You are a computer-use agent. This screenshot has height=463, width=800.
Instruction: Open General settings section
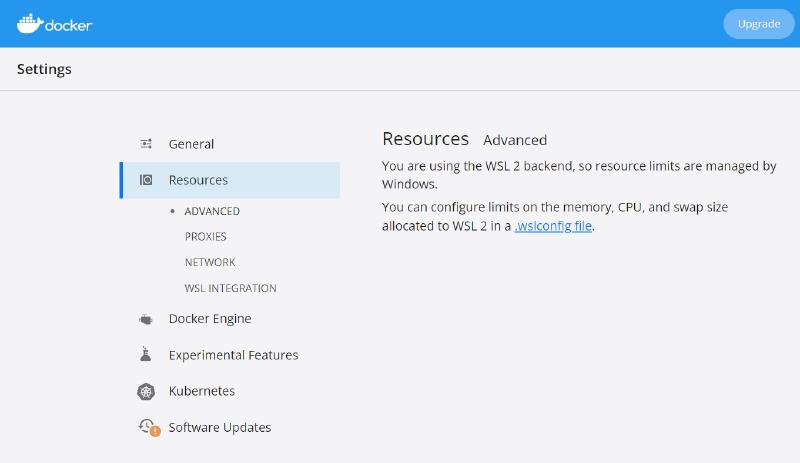click(191, 144)
